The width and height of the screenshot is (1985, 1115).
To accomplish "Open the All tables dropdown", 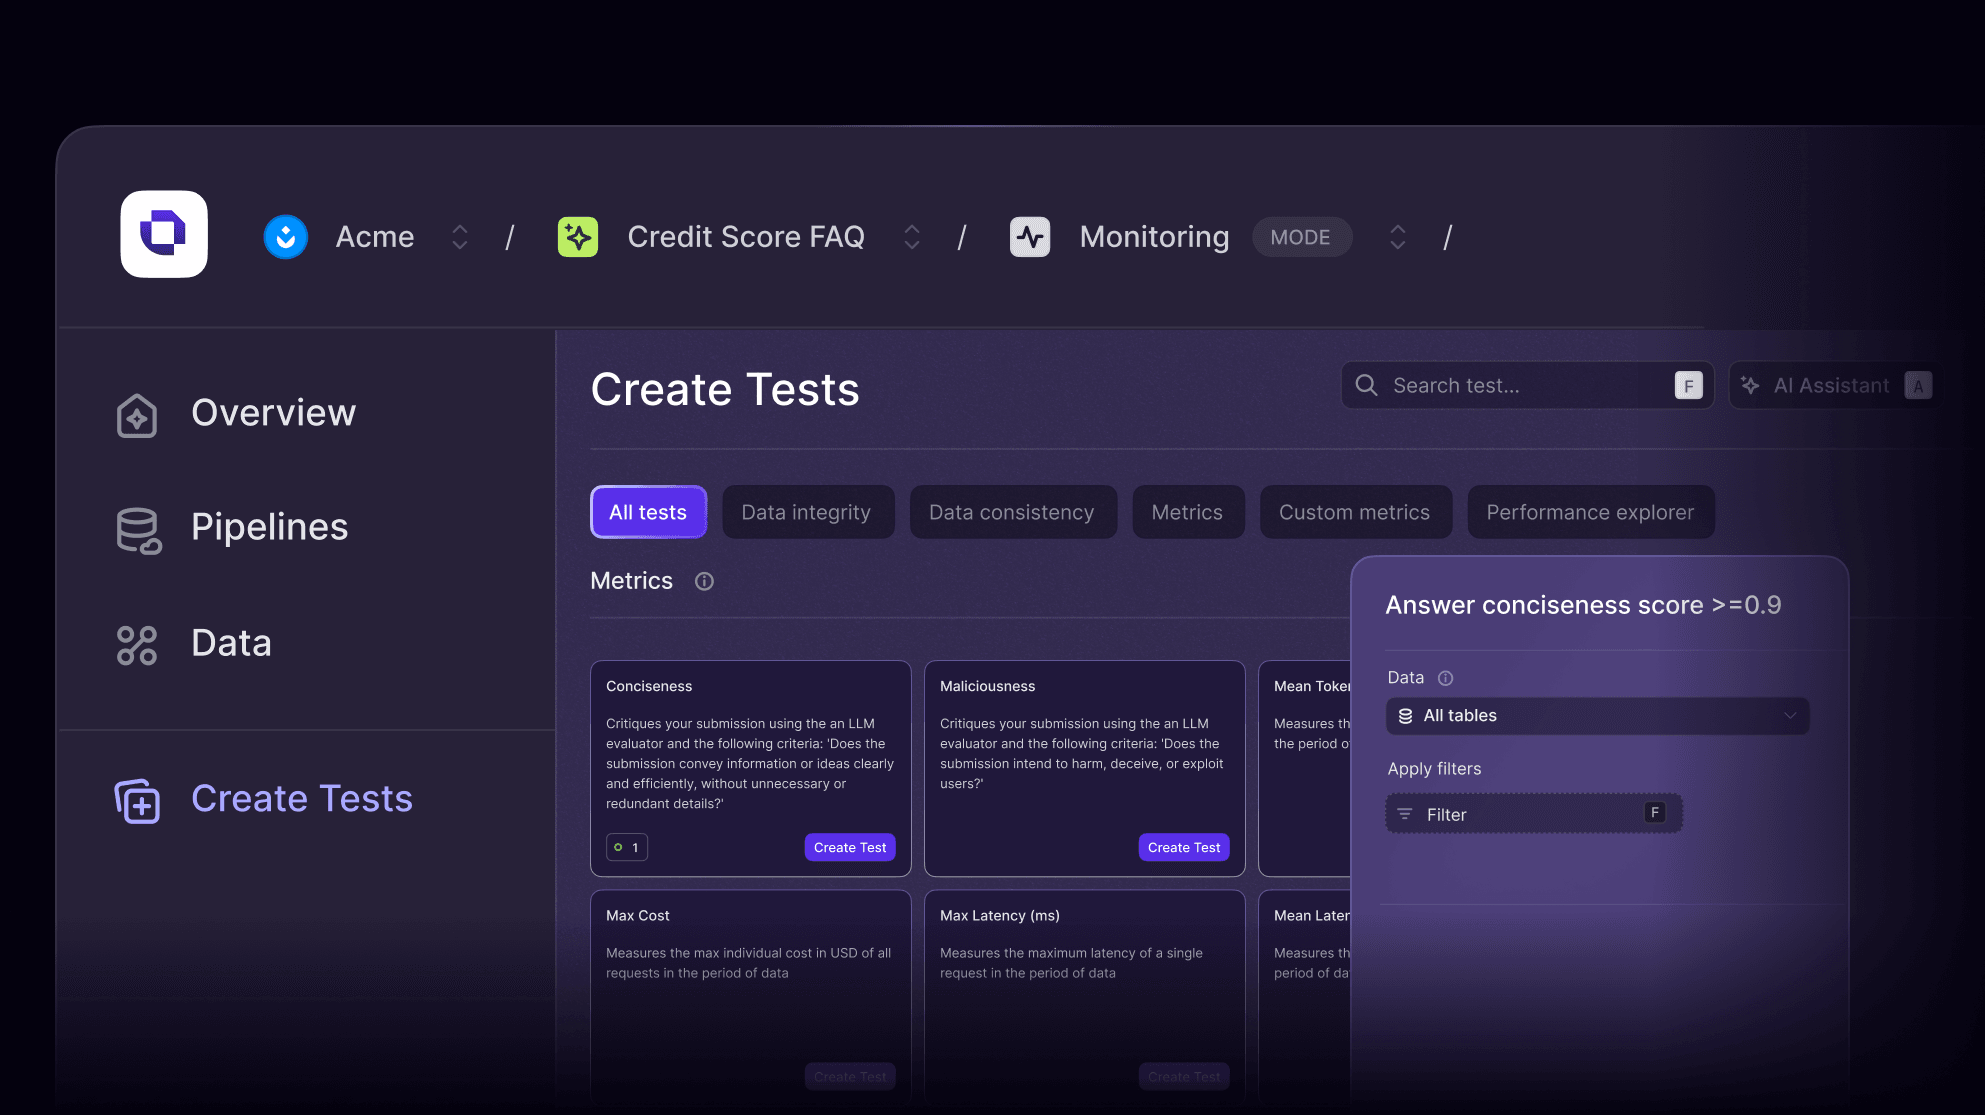I will coord(1596,715).
